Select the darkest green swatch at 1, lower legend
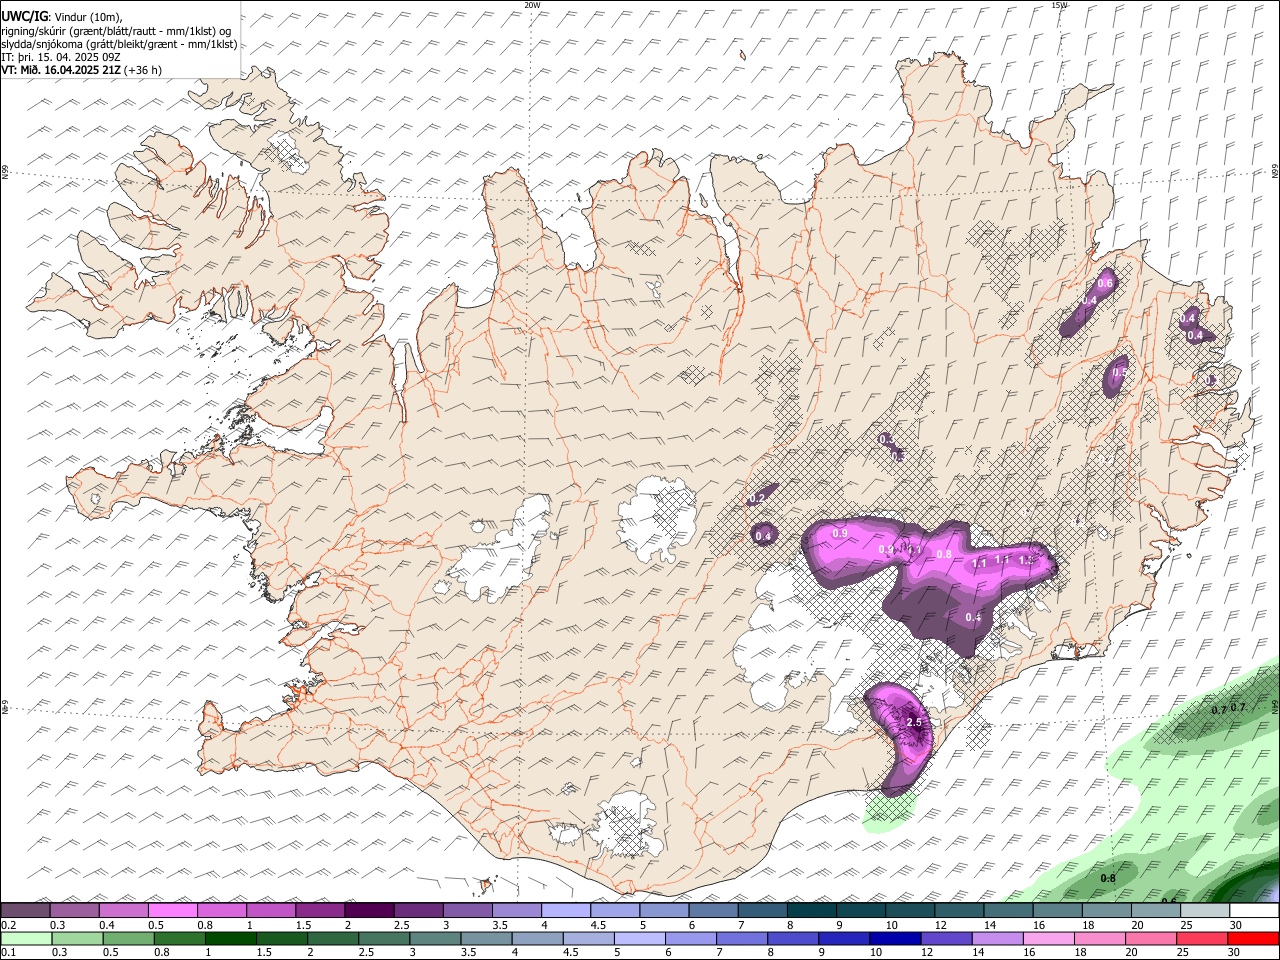The image size is (1280, 960). coord(230,938)
